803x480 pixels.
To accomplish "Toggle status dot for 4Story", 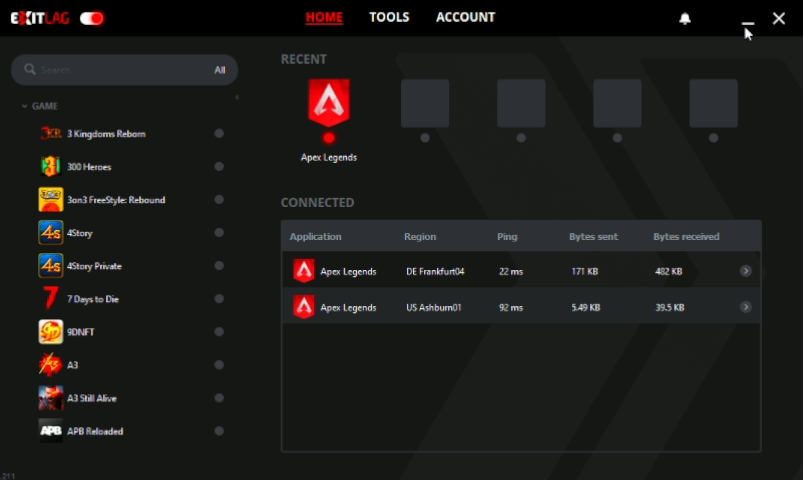I will click(x=219, y=233).
